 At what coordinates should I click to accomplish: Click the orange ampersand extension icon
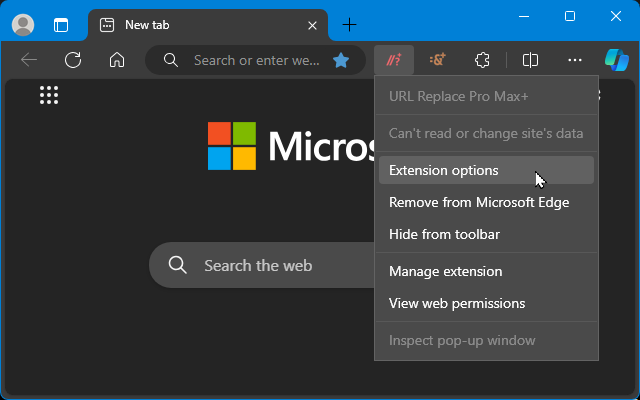(438, 60)
